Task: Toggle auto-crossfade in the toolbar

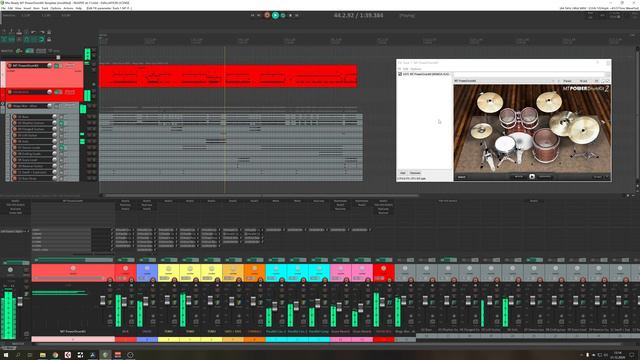Action: (4, 40)
